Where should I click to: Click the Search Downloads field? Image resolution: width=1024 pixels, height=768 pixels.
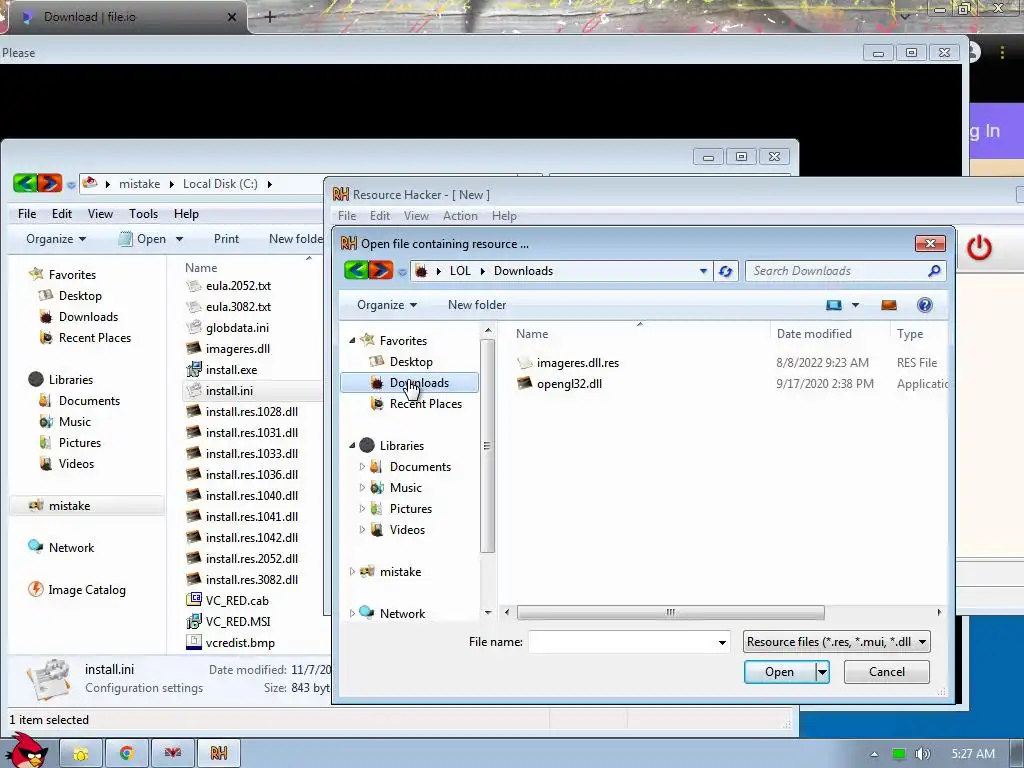pos(838,271)
